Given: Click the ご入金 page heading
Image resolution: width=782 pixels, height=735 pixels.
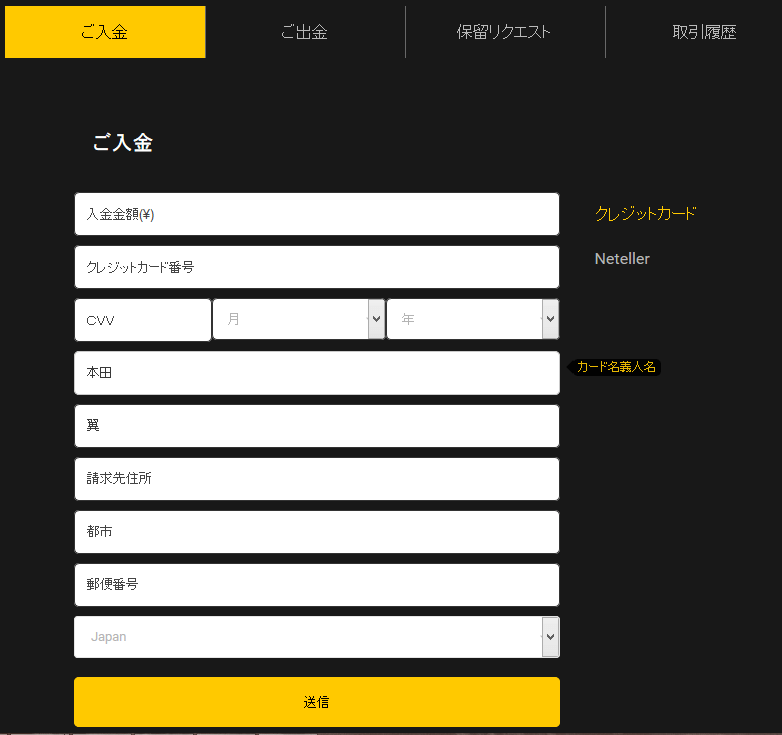Looking at the screenshot, I should (x=123, y=143).
